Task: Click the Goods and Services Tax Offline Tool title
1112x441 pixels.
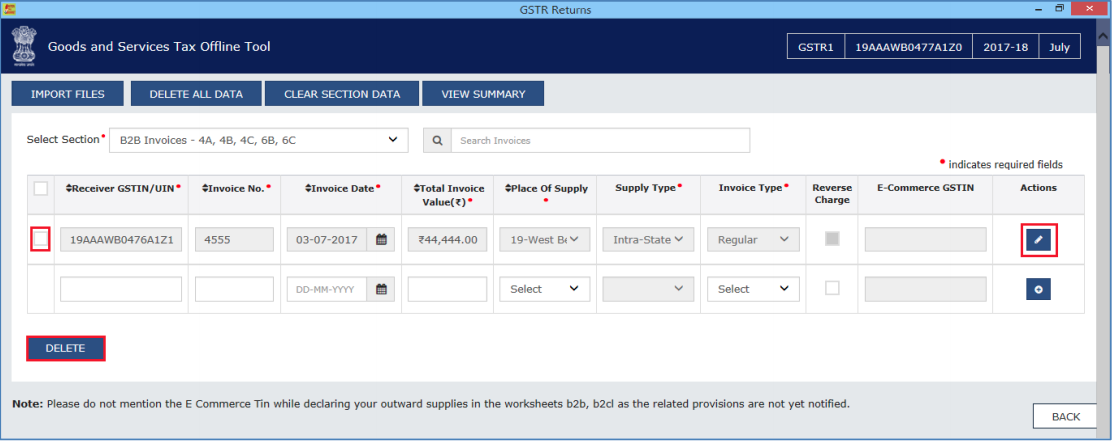Action: coord(159,47)
